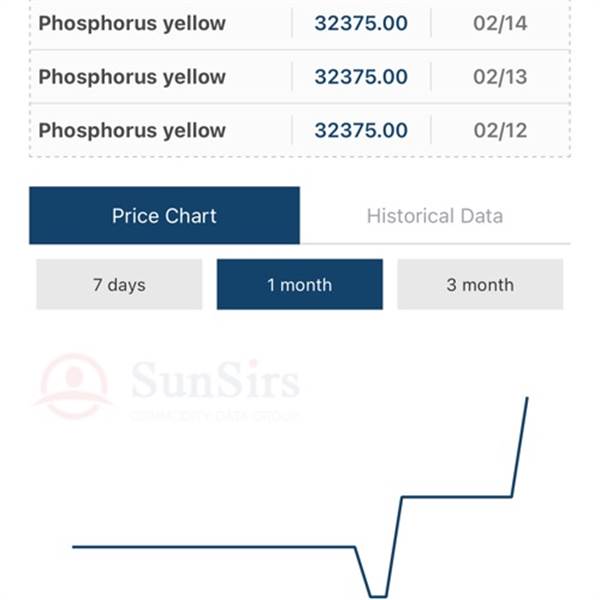Switch to the Price Chart tab

point(164,215)
